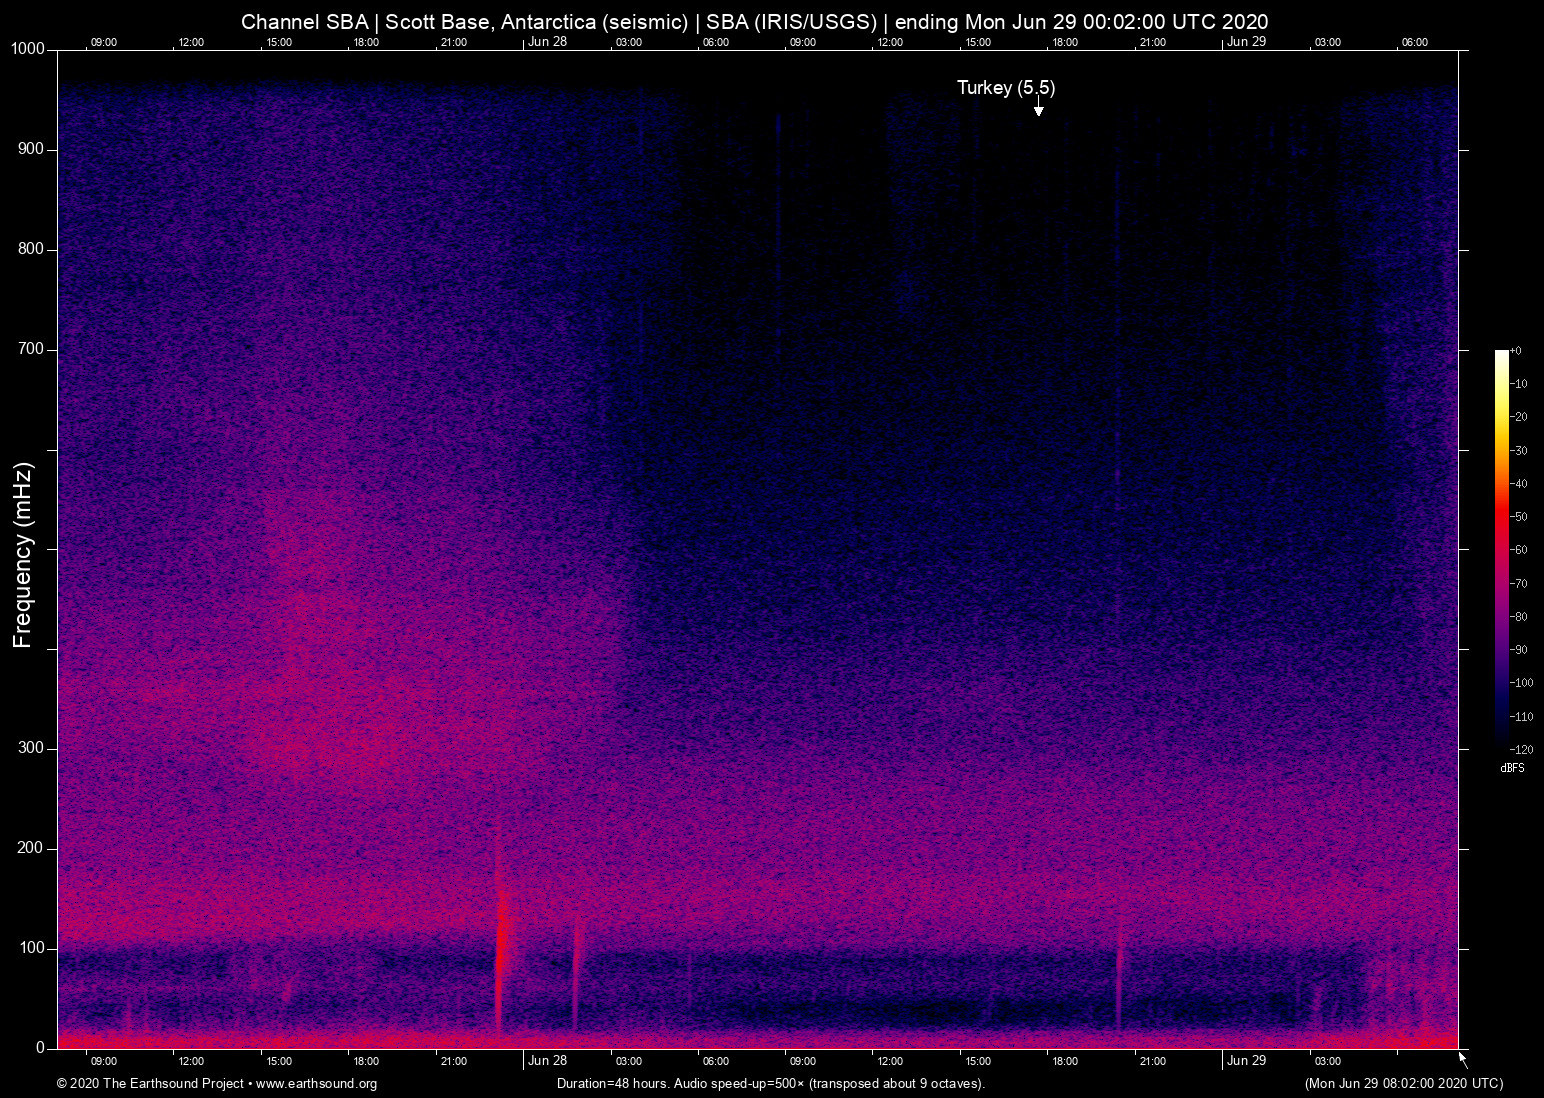
Task: Click the www.earthsound.org text in the footer
Action: [316, 1084]
